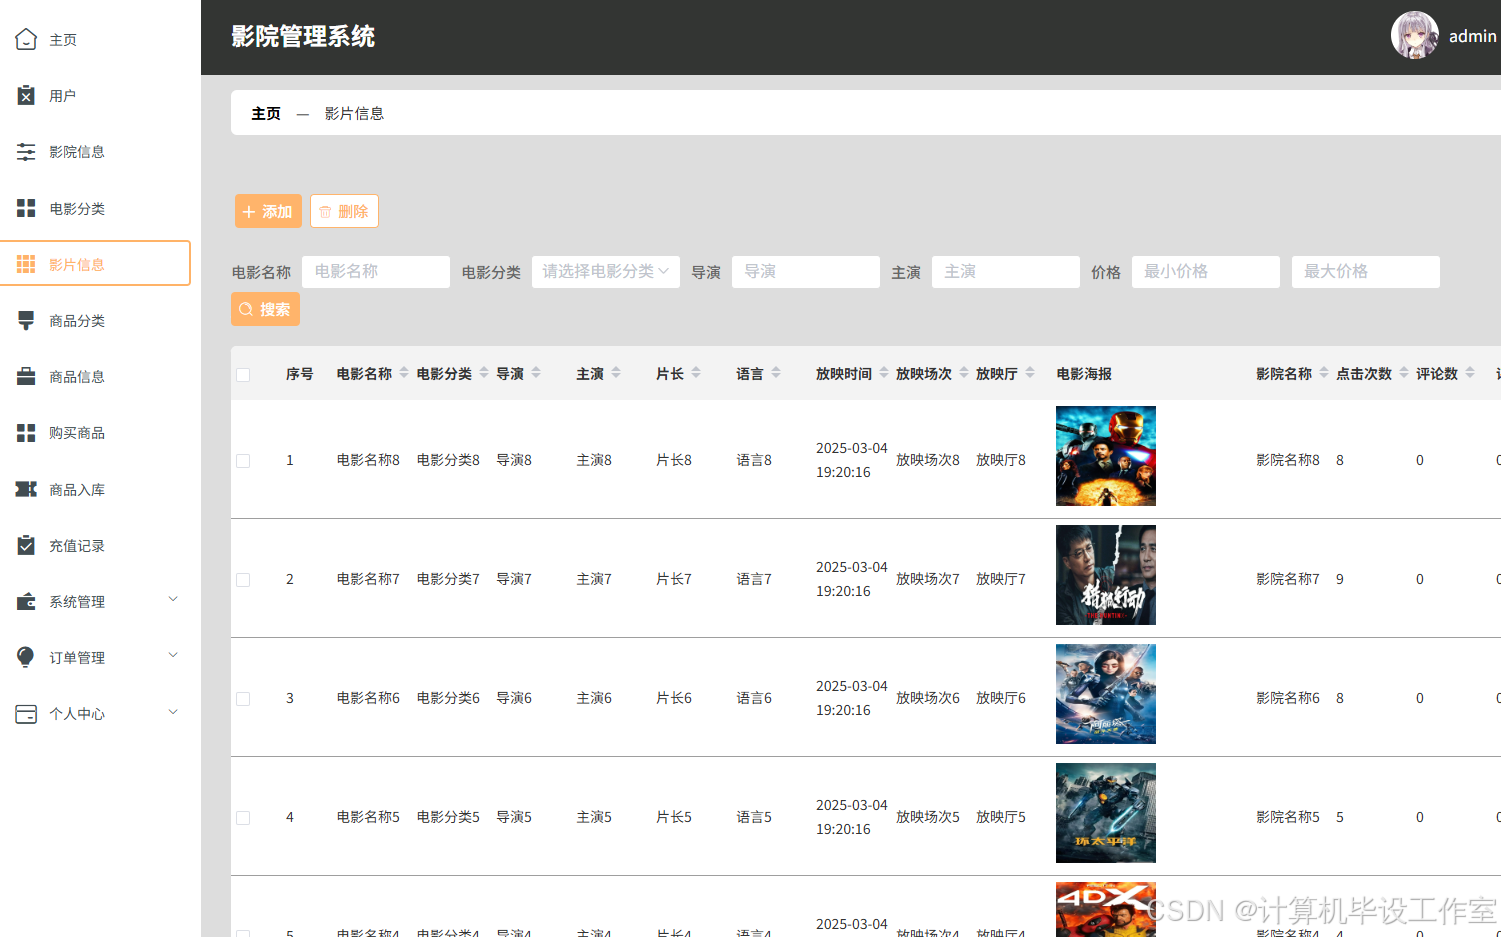Check the row for 电影名称6

pyautogui.click(x=243, y=699)
